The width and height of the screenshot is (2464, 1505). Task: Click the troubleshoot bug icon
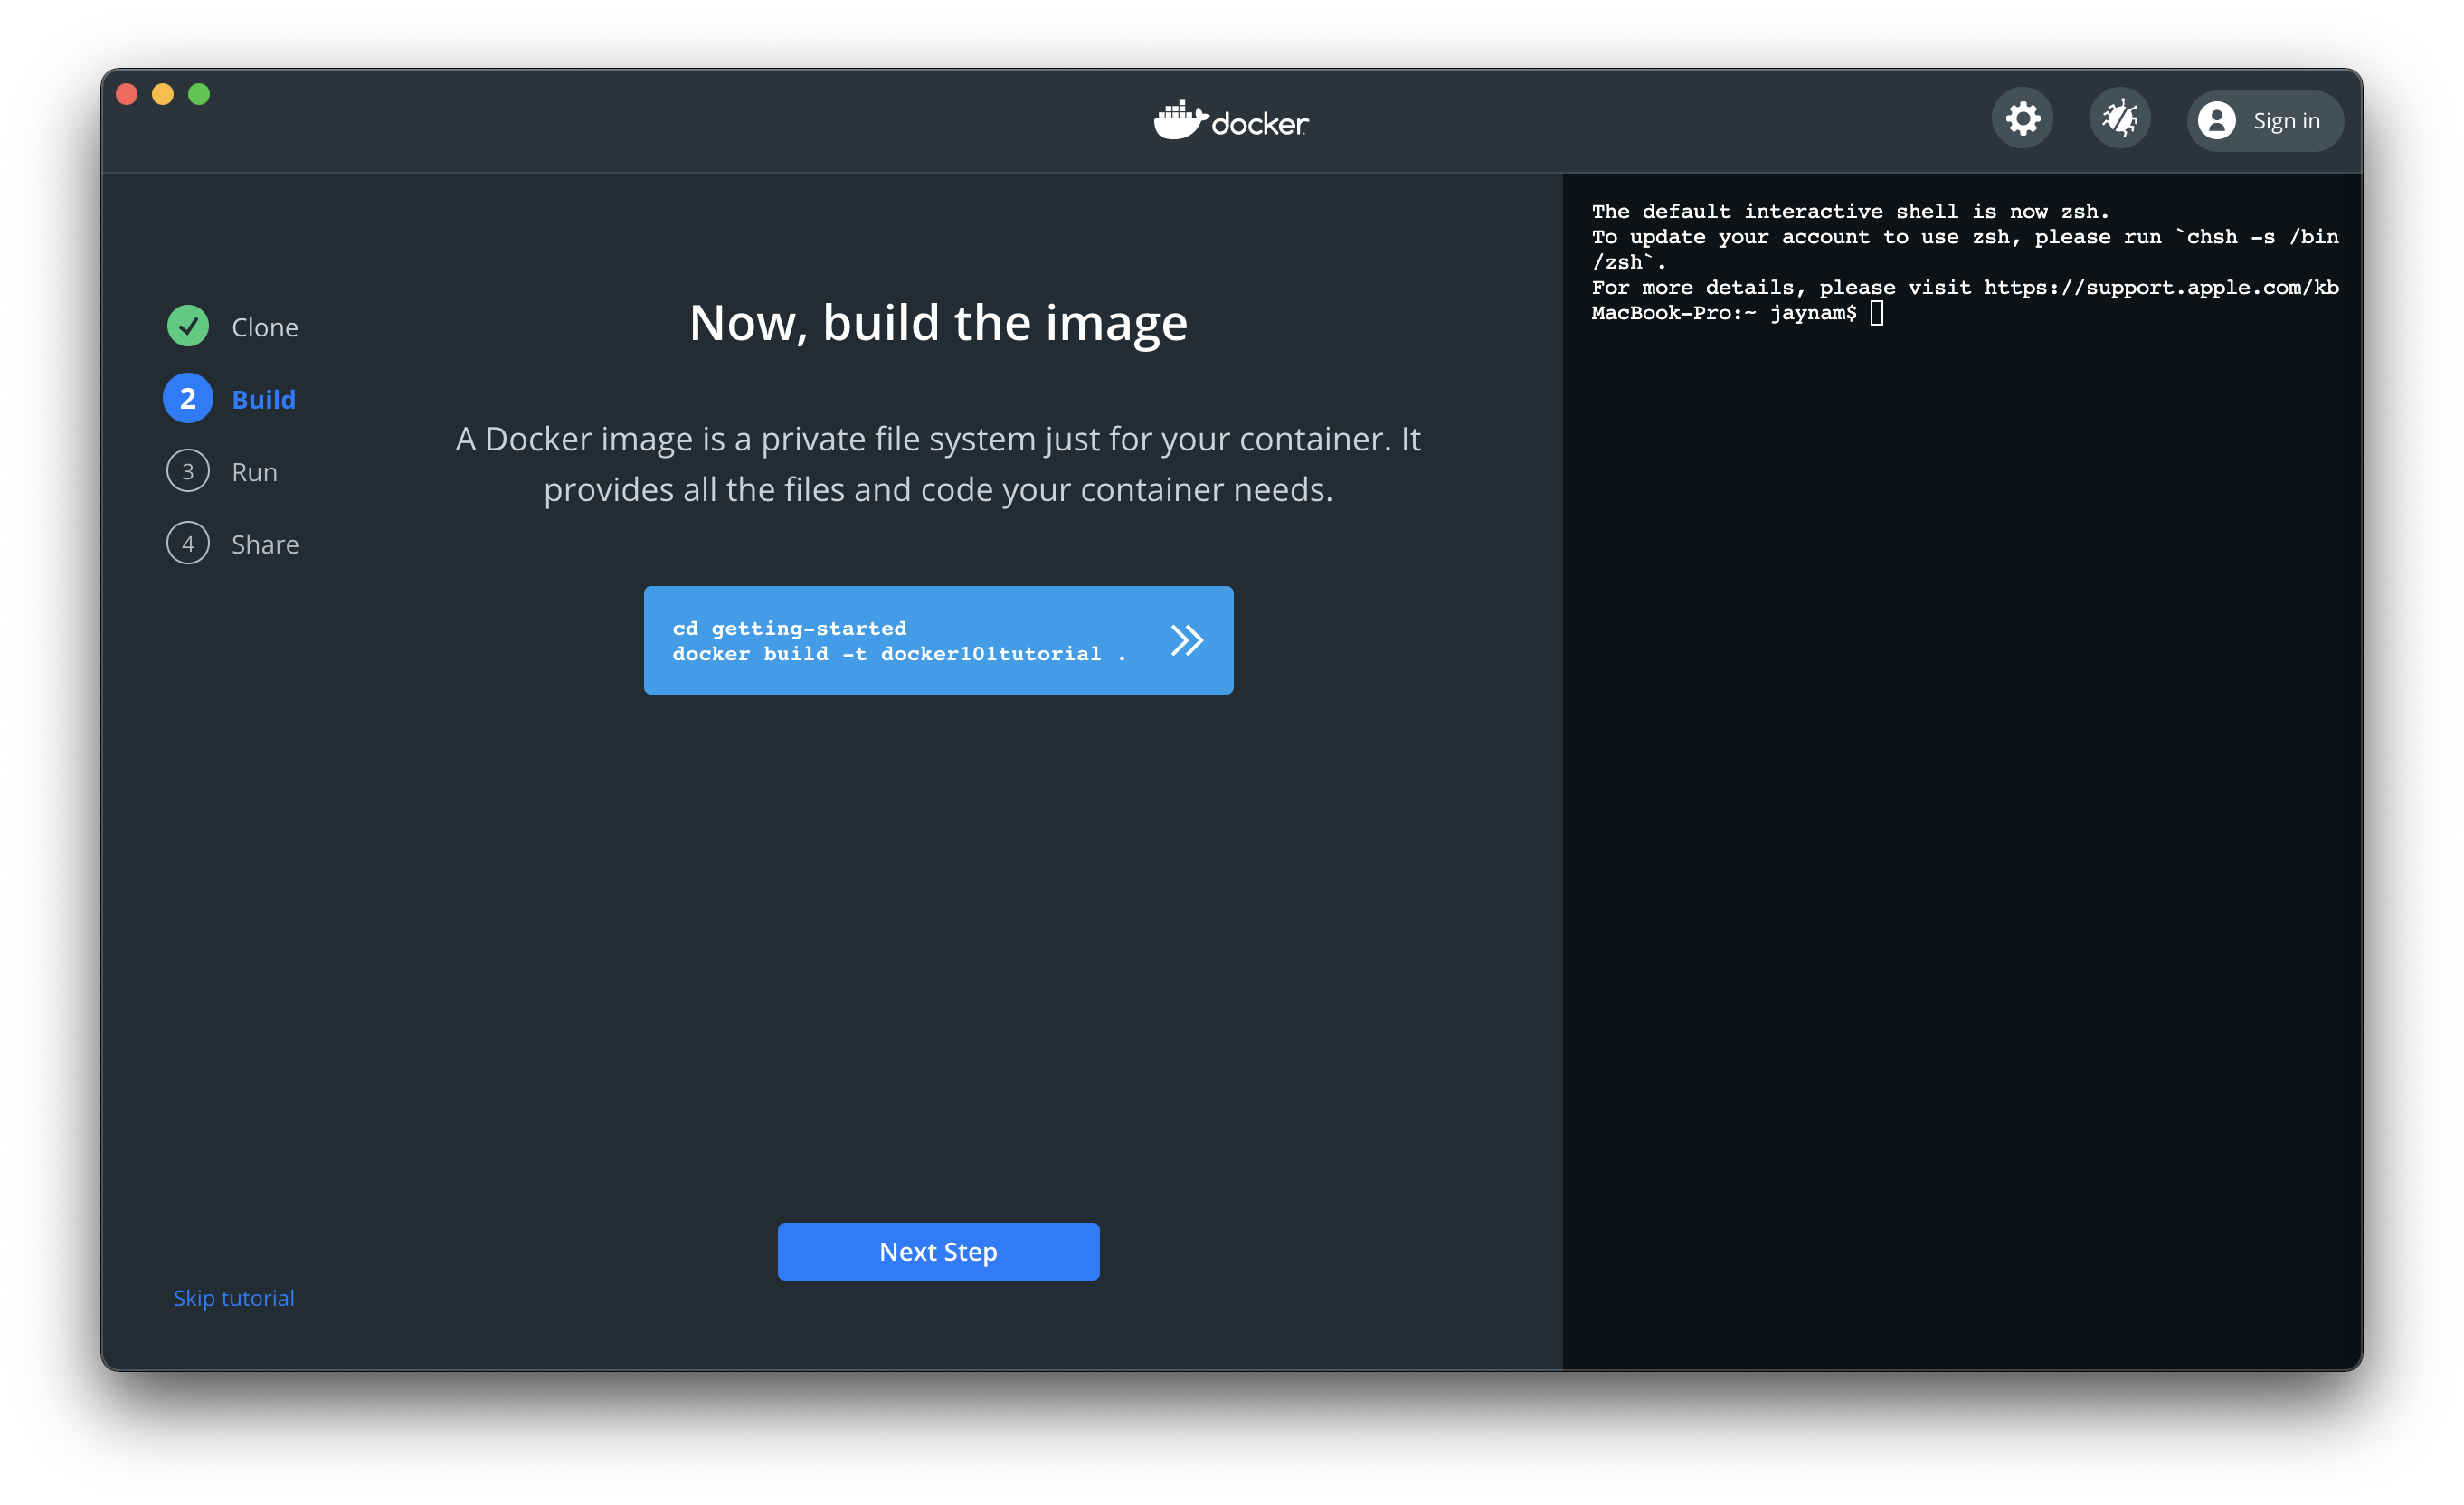pyautogui.click(x=2119, y=119)
